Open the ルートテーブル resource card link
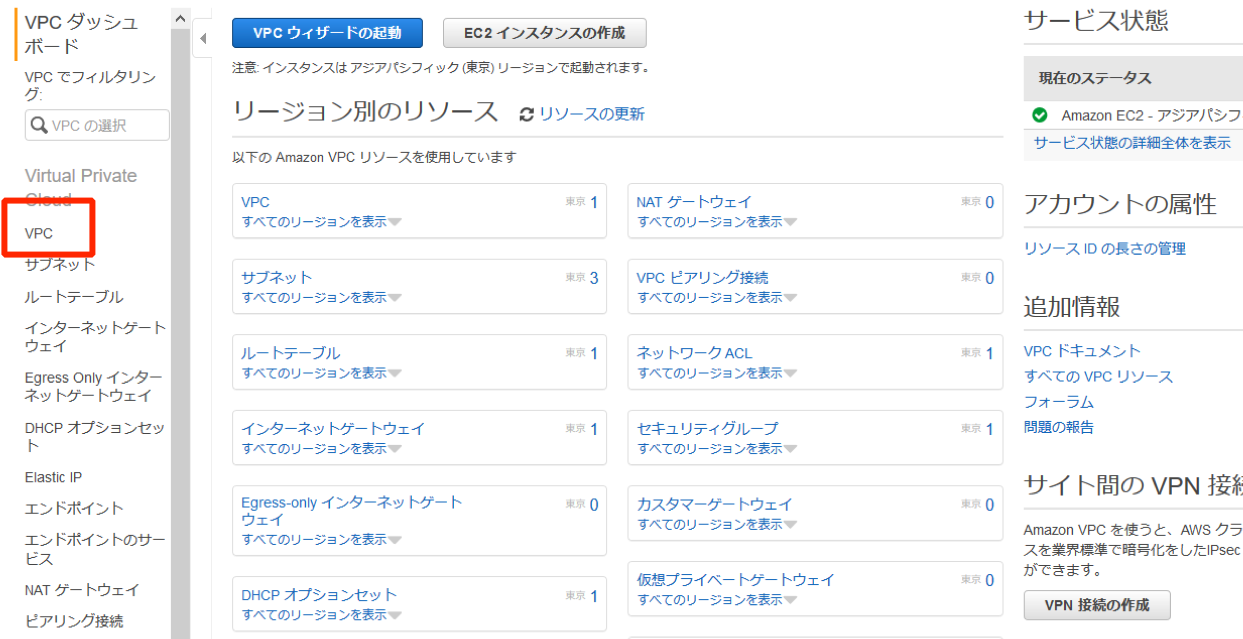1243x639 pixels. pyautogui.click(x=291, y=353)
